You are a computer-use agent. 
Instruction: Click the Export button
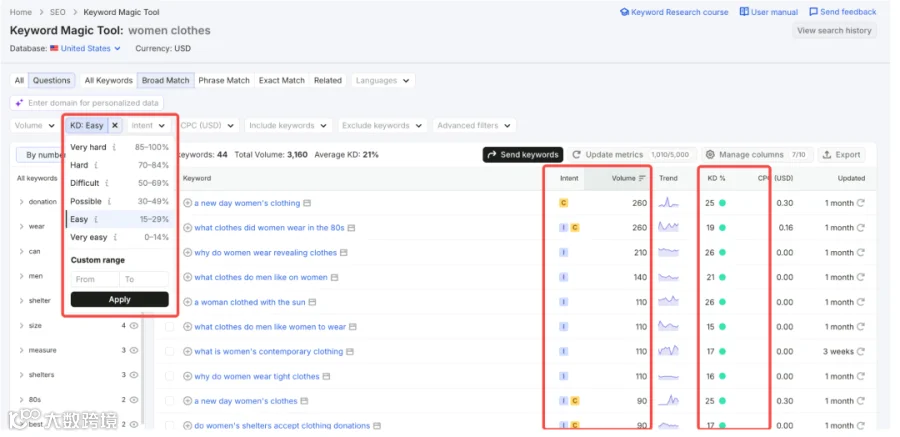pos(841,154)
